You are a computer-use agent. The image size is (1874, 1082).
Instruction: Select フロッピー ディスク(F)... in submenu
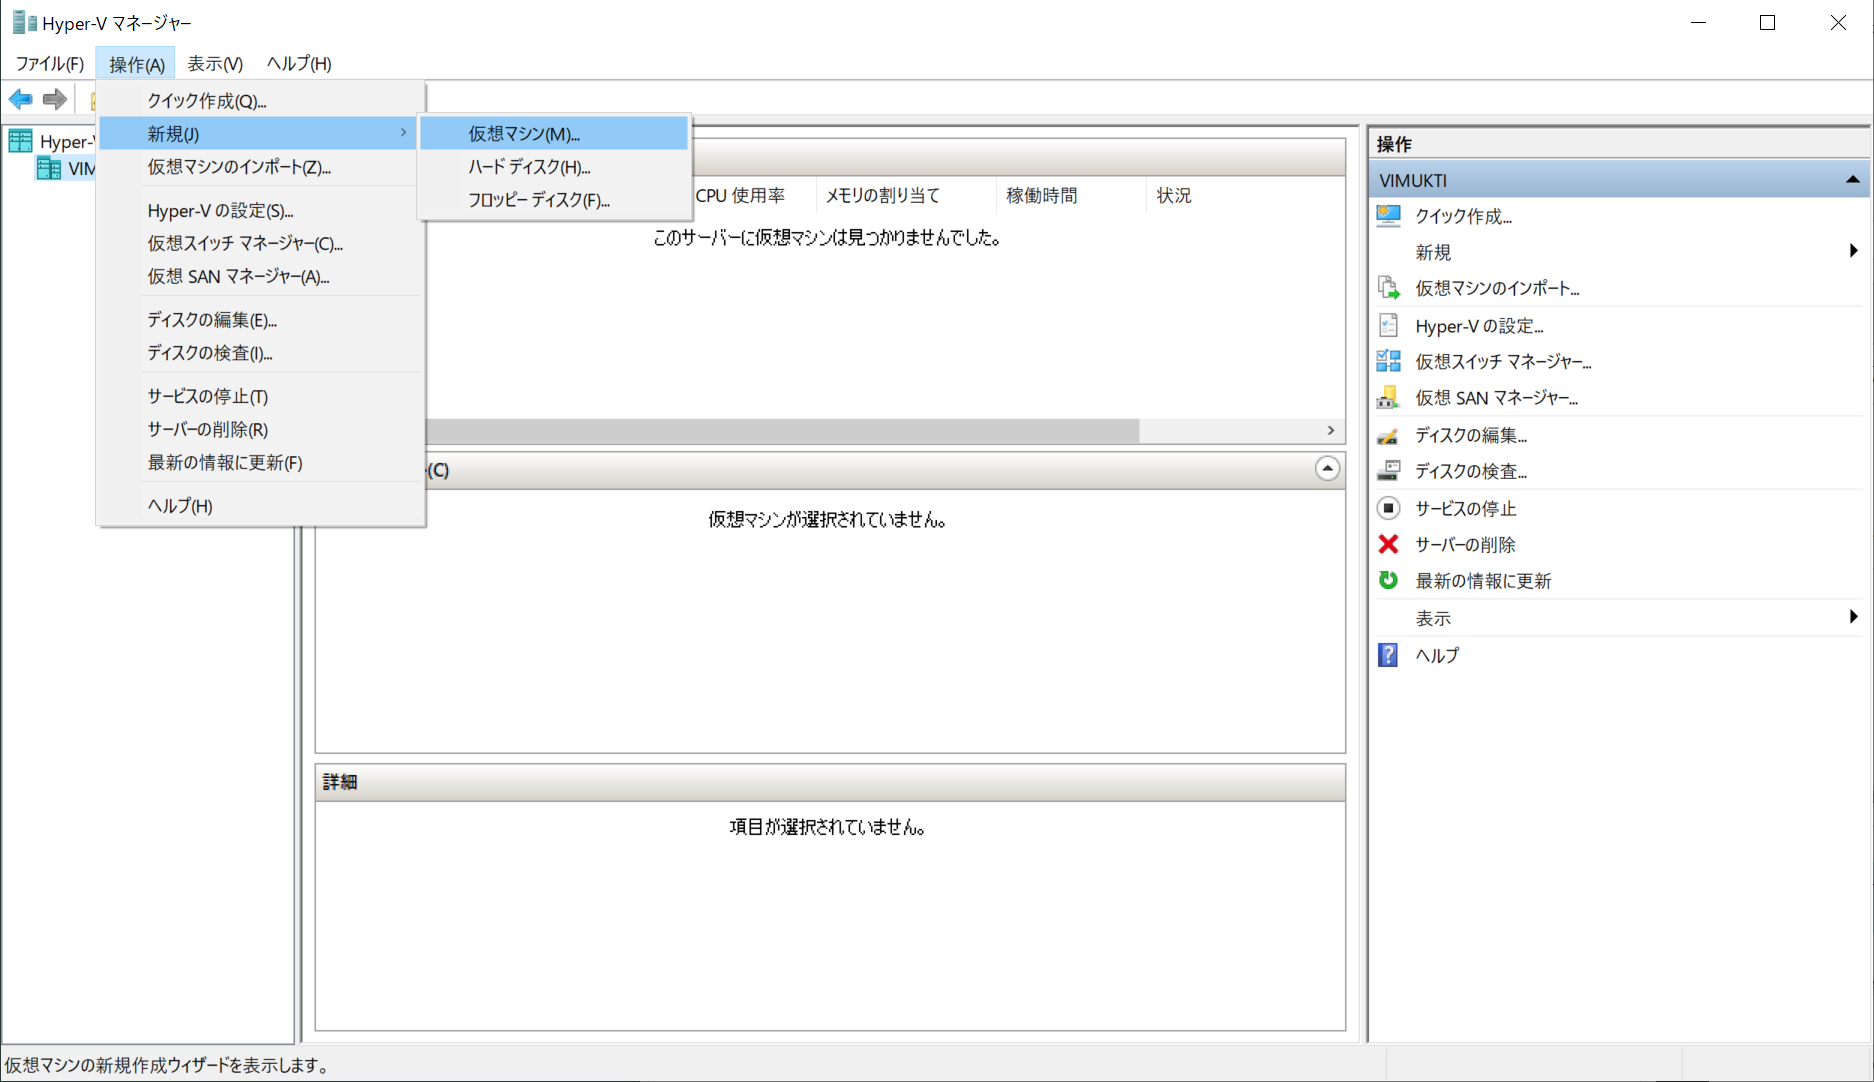coord(554,199)
